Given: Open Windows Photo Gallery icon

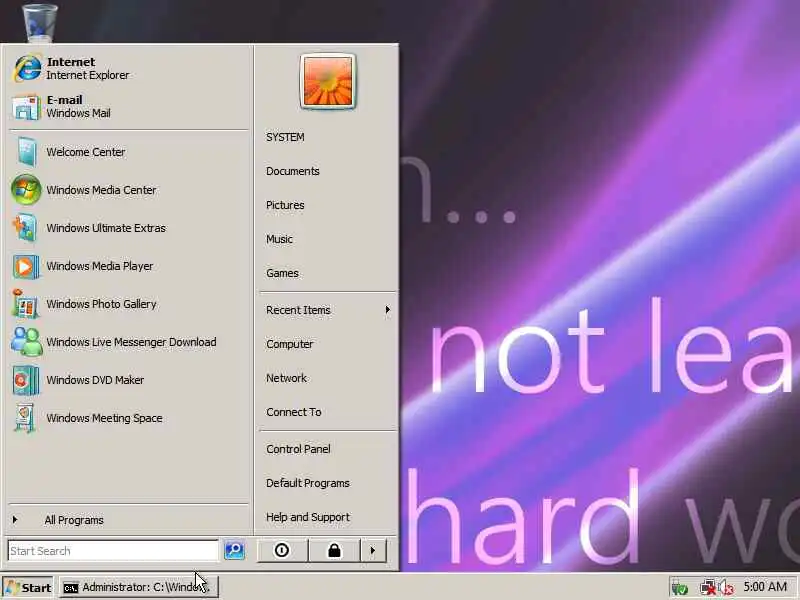Looking at the screenshot, I should point(25,304).
